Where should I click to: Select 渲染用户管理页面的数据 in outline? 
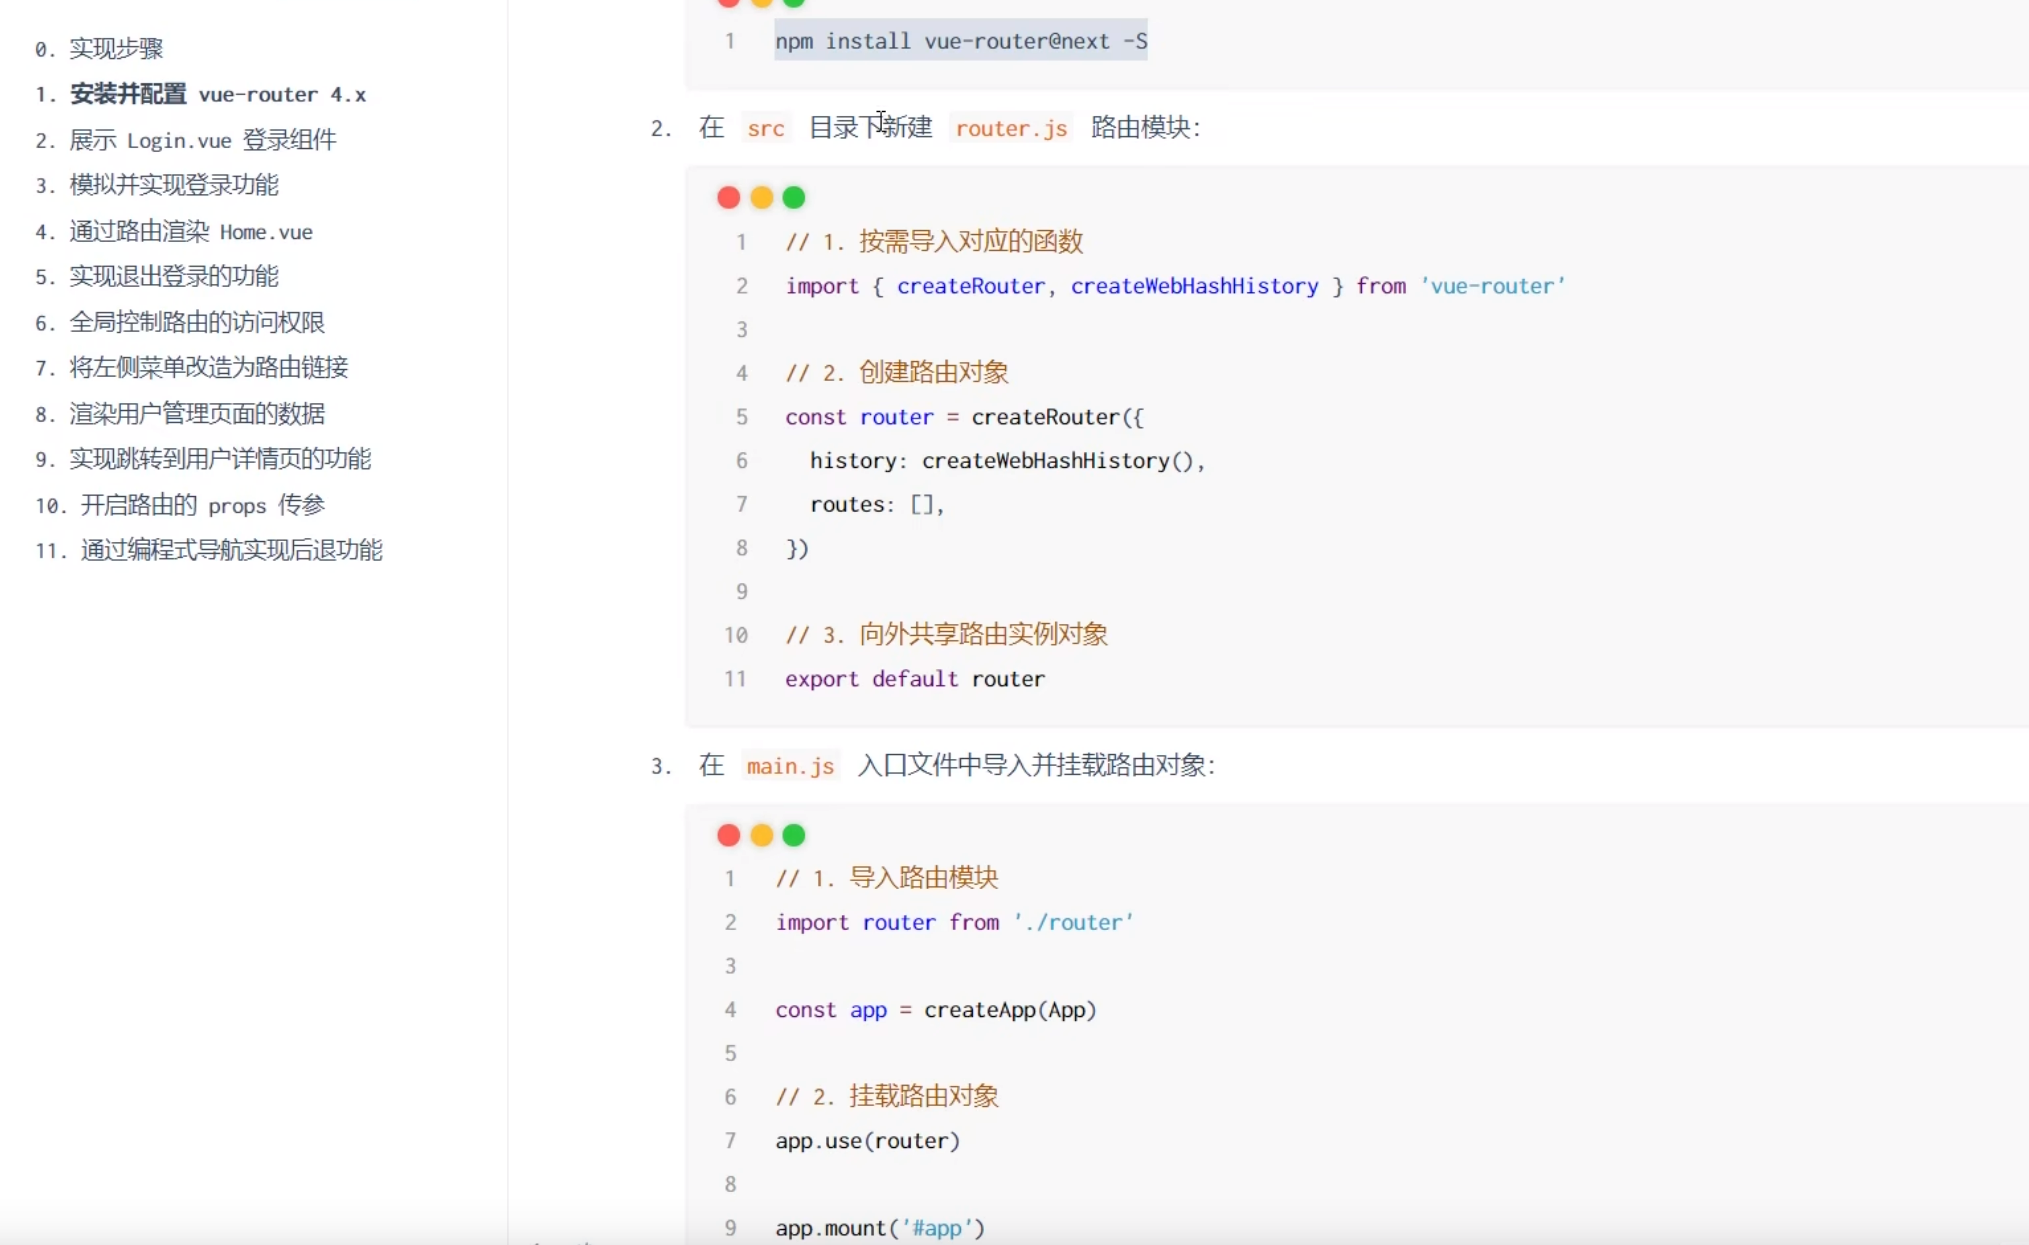coord(196,413)
